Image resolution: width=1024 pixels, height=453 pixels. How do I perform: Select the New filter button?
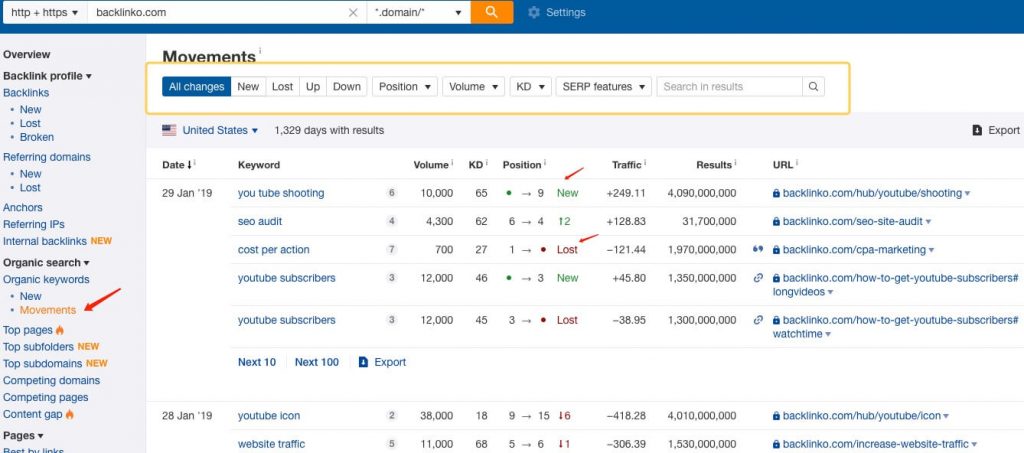click(248, 87)
